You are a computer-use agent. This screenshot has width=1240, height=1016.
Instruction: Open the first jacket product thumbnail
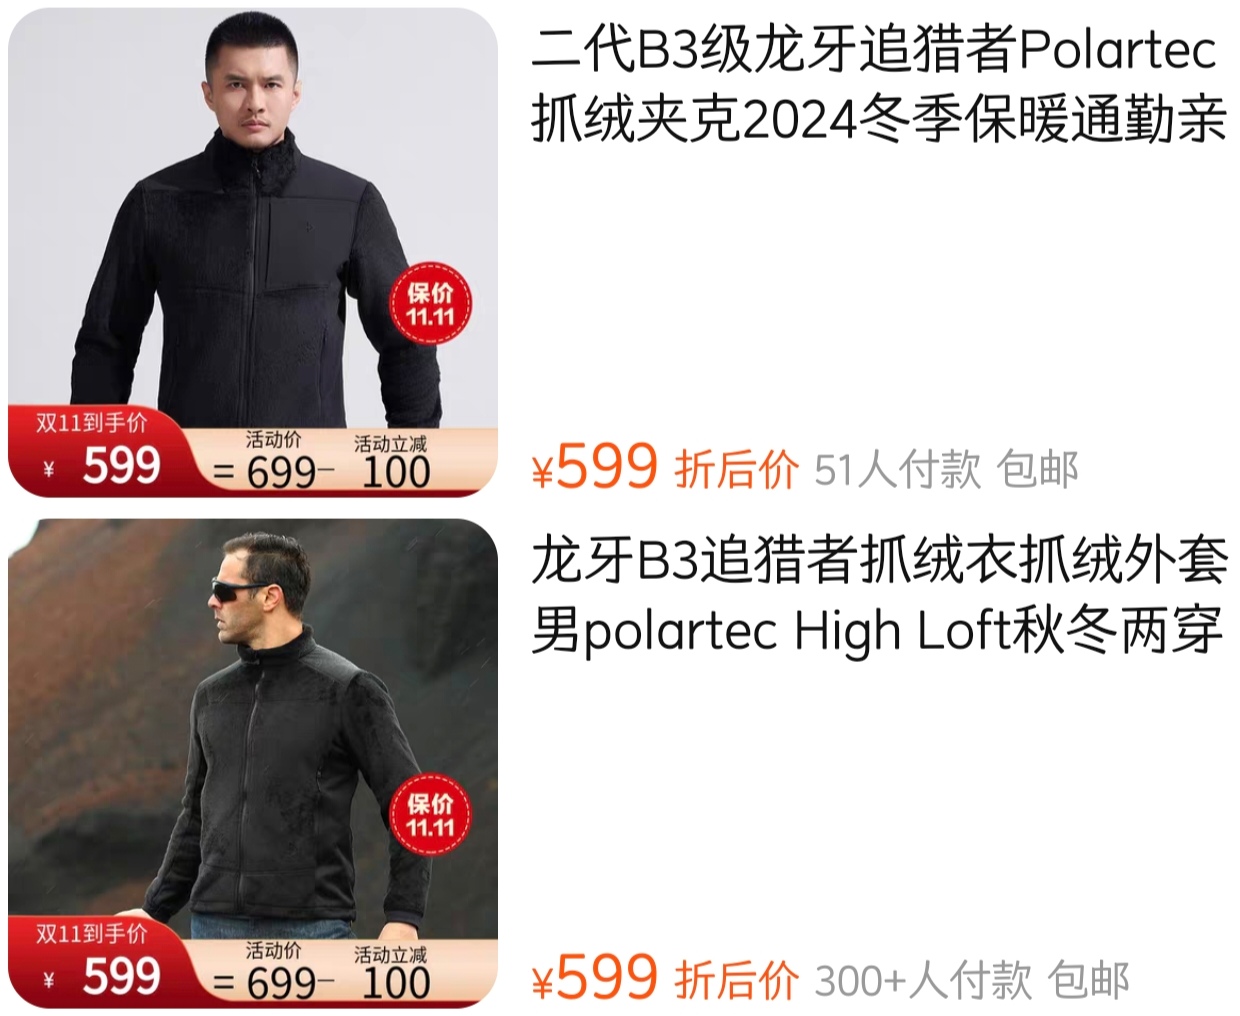point(253,252)
